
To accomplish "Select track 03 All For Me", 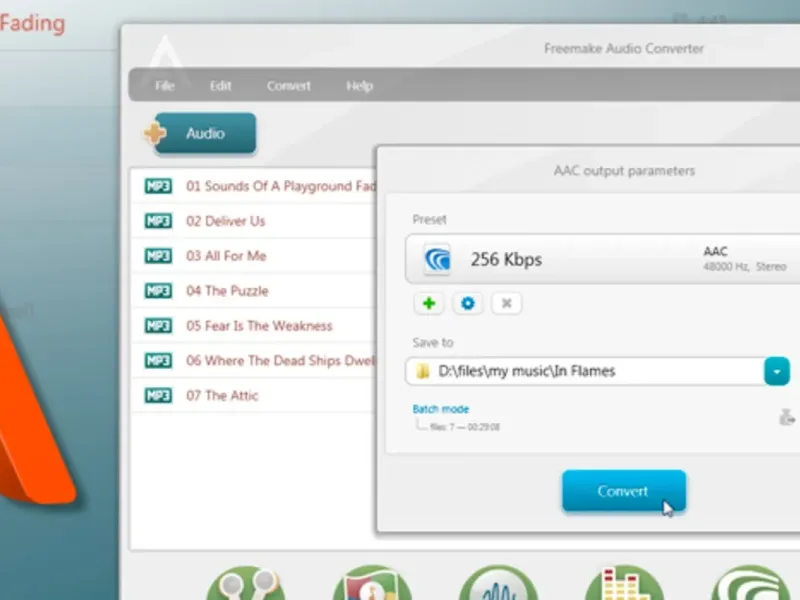I will [x=254, y=256].
